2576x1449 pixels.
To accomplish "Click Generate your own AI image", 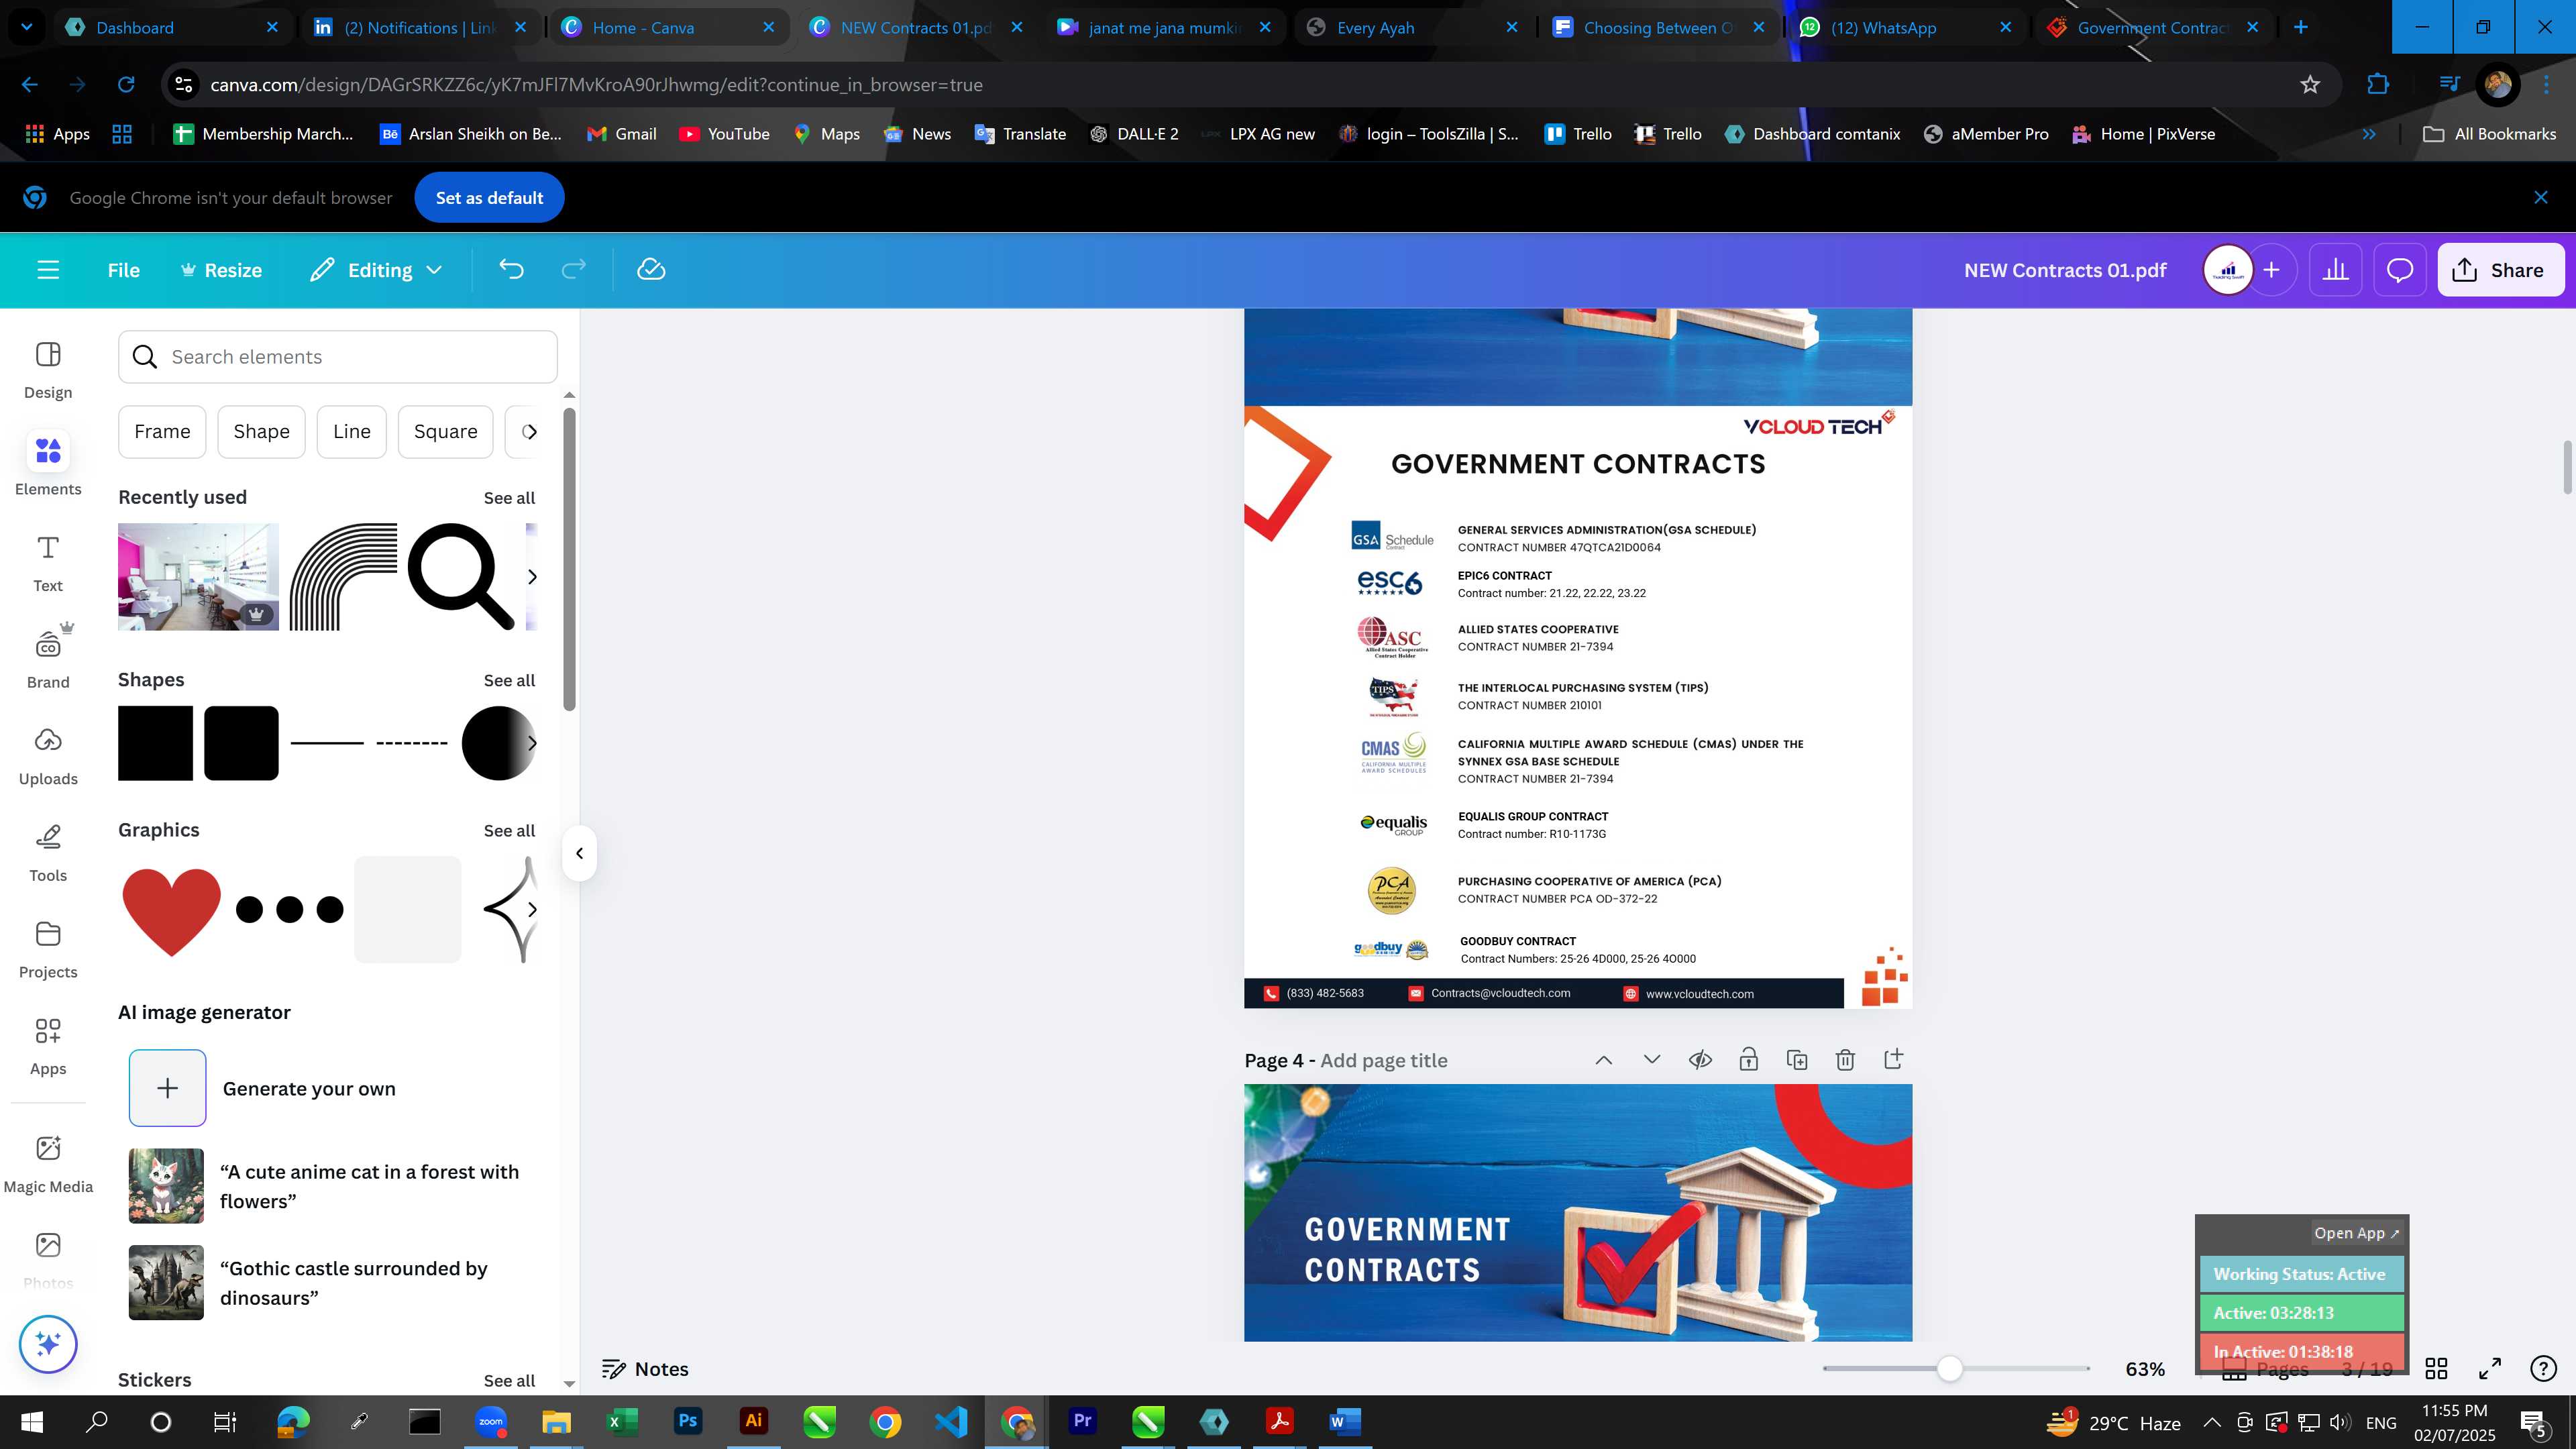I will pos(262,1088).
